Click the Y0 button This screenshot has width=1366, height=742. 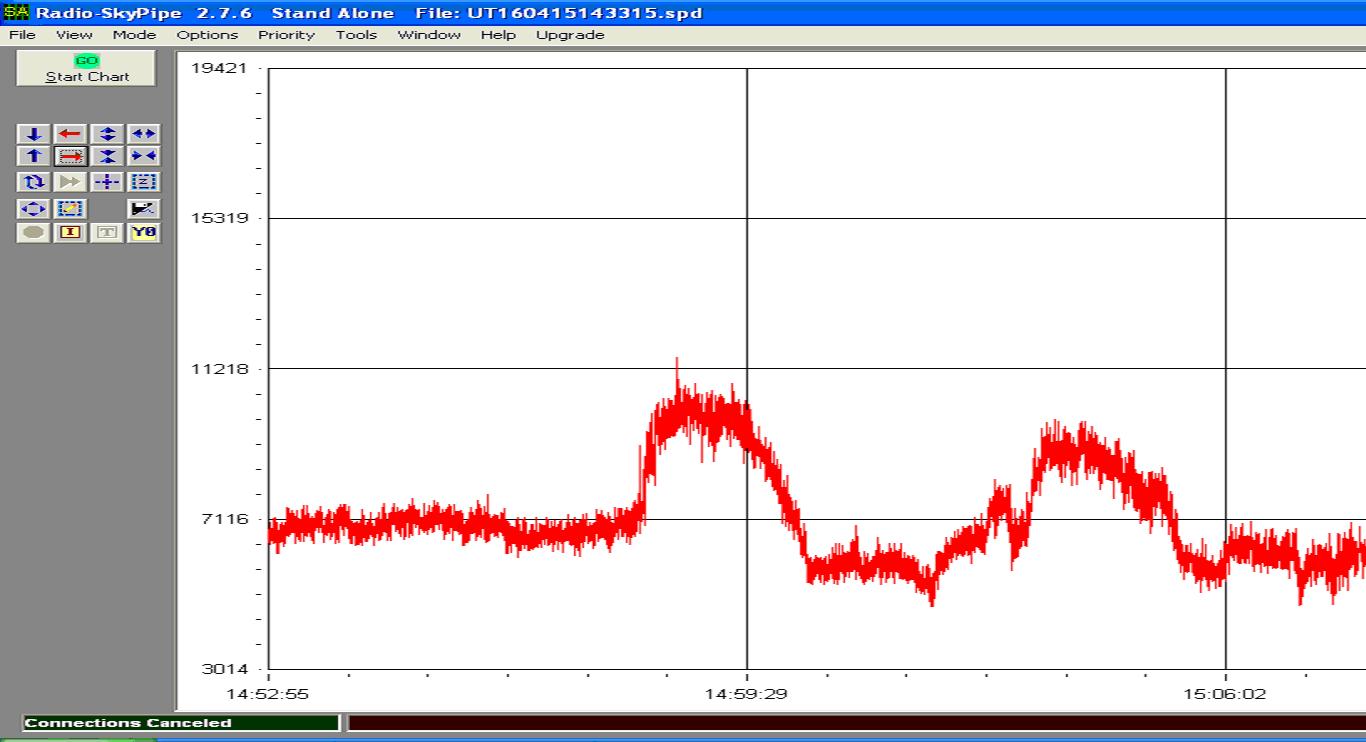point(144,233)
